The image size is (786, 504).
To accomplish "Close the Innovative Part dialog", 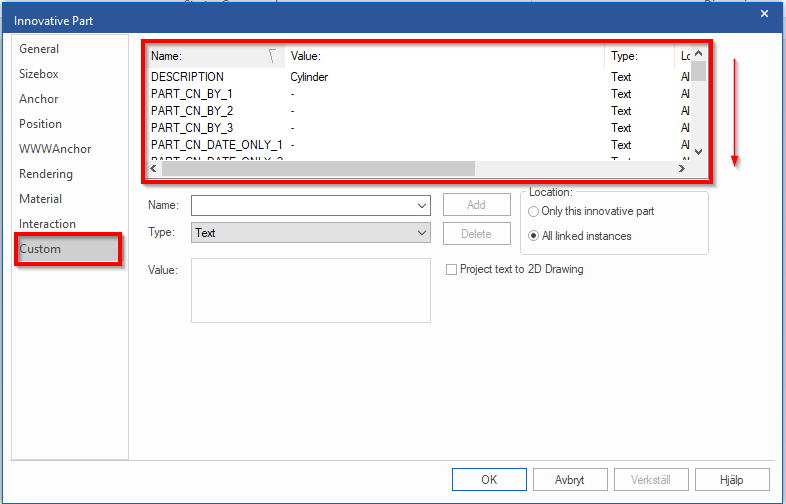I will (x=764, y=14).
